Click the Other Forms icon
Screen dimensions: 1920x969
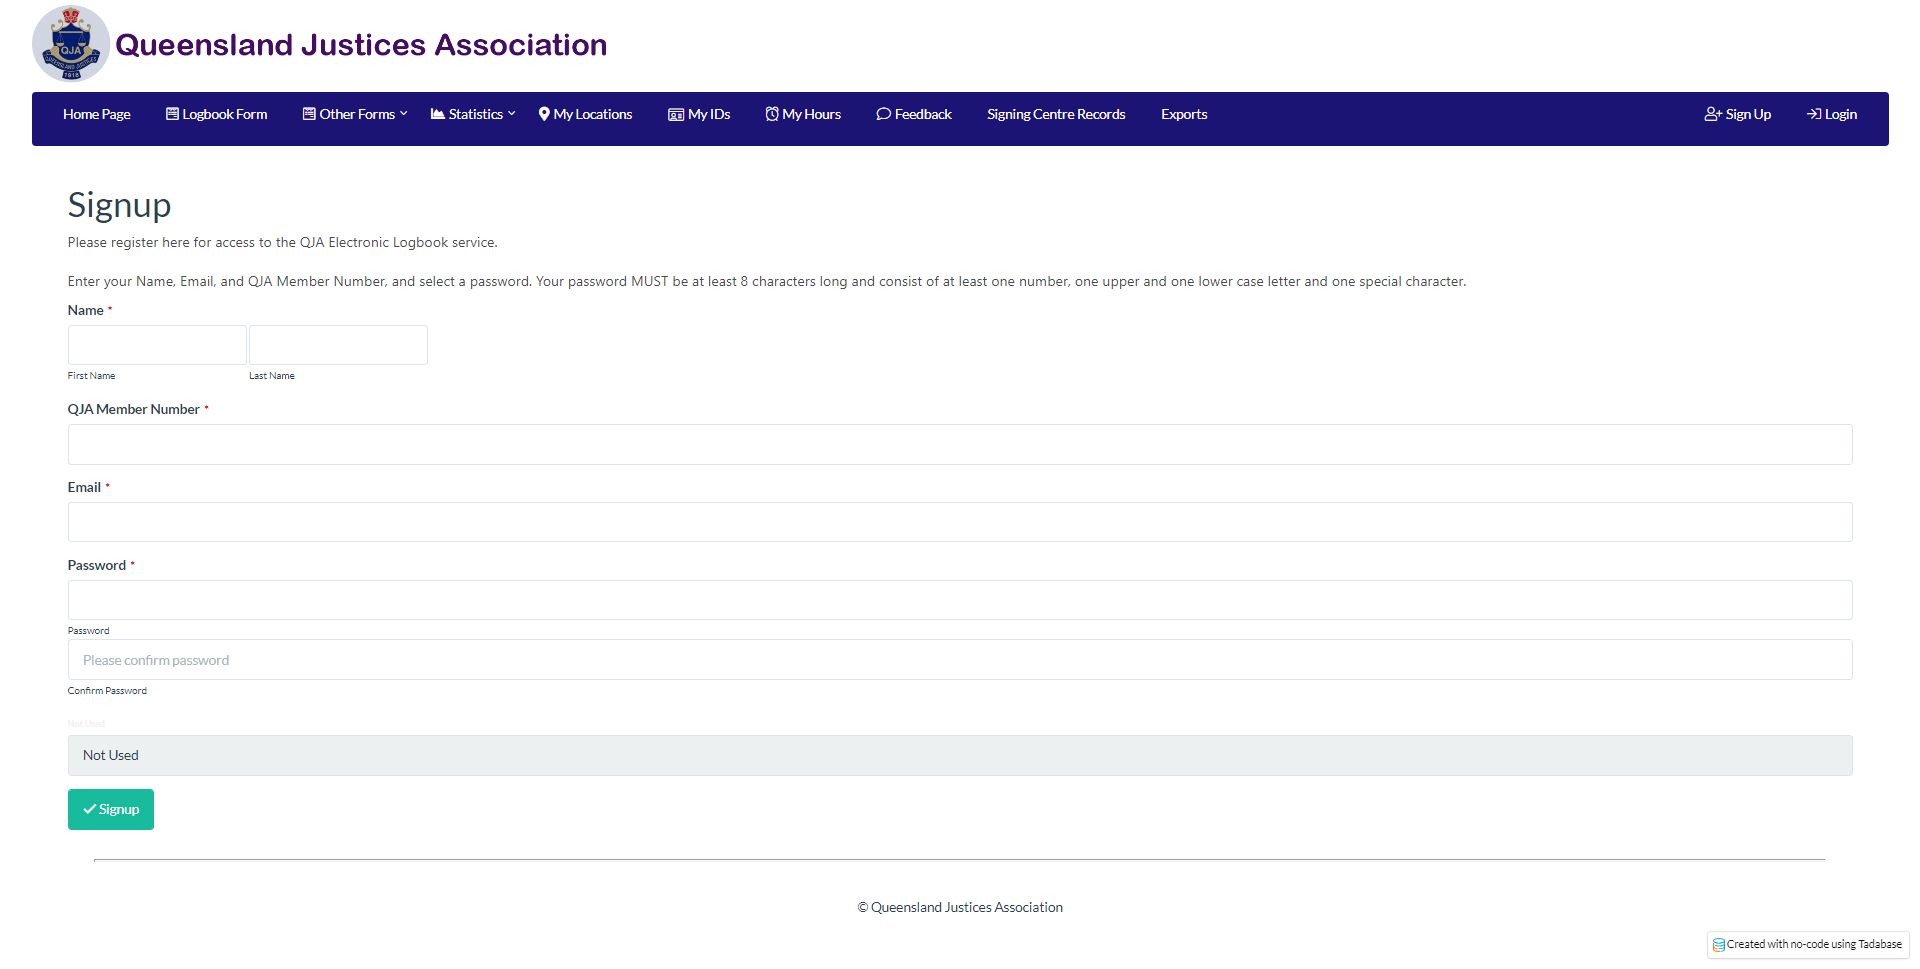309,114
